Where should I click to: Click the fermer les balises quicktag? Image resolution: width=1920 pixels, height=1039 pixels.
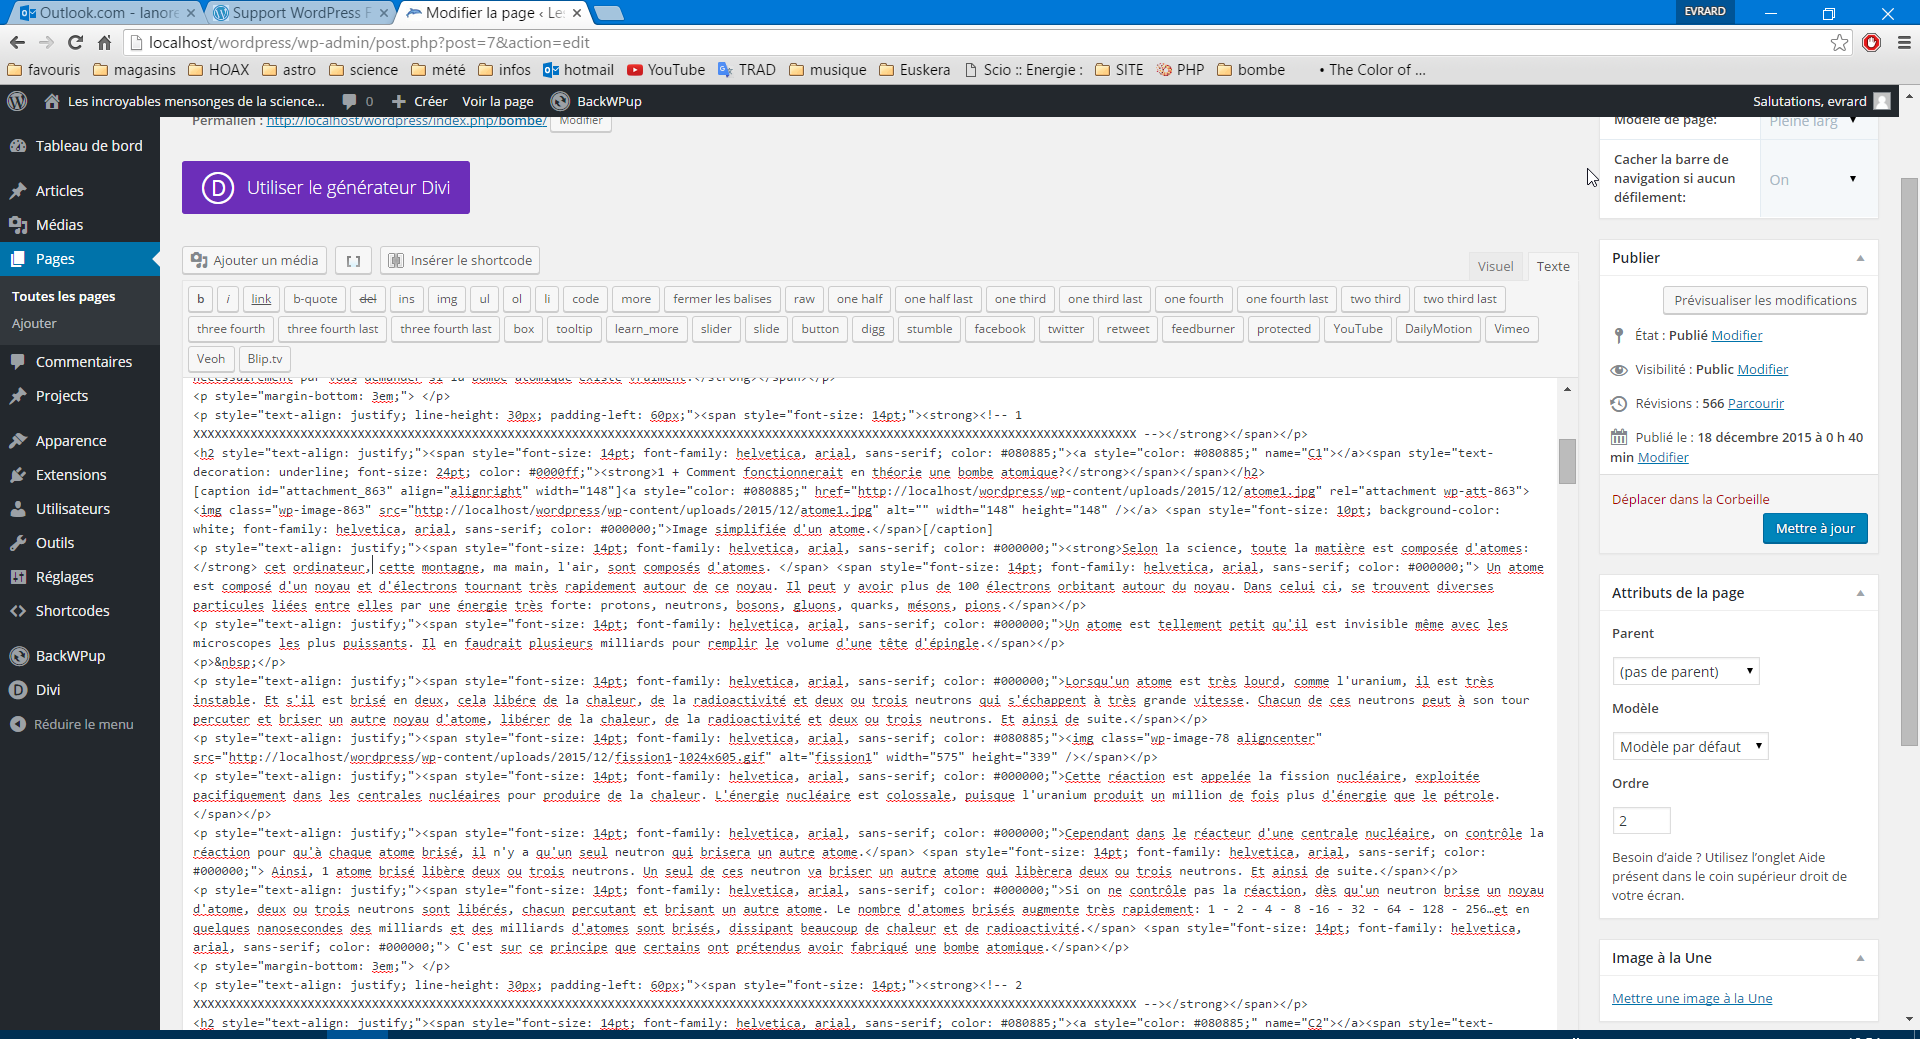(x=722, y=299)
